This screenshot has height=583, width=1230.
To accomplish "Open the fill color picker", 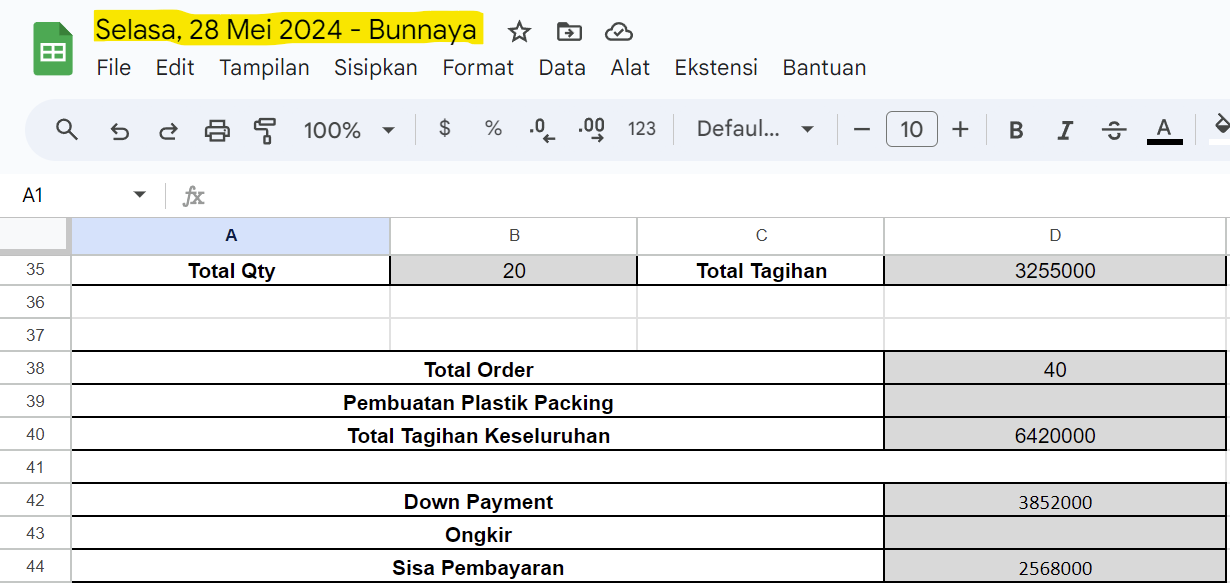I will coord(1220,128).
